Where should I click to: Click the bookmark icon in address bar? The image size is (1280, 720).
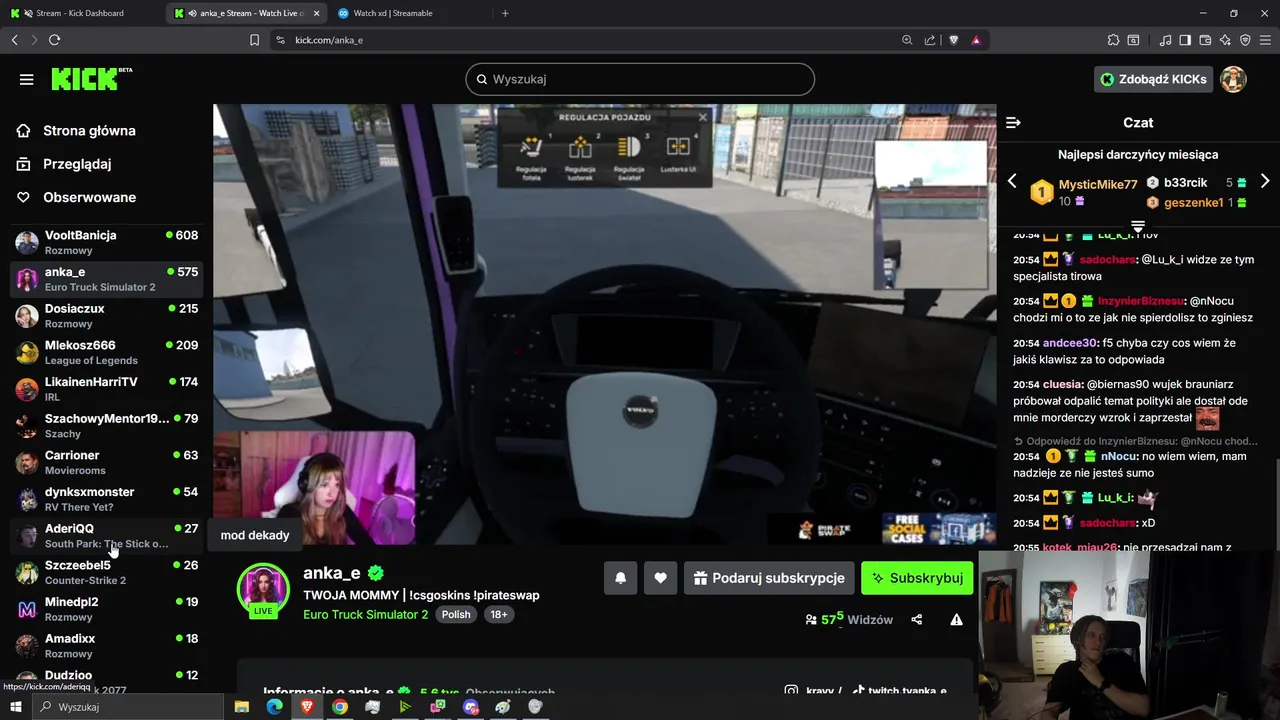pyautogui.click(x=255, y=40)
